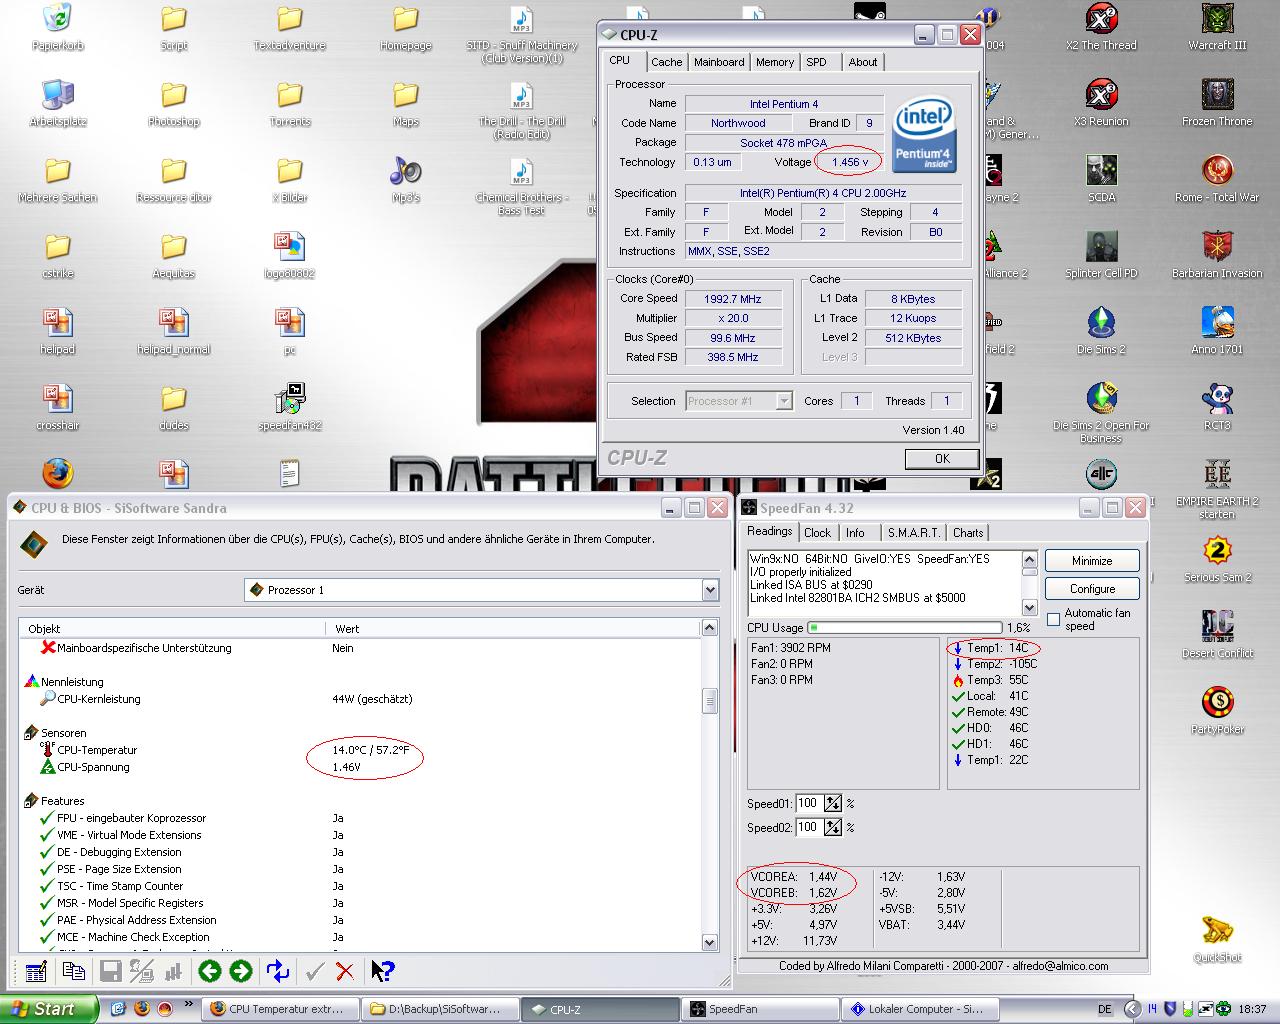The height and width of the screenshot is (1024, 1280).
Task: Open the Charts tab in SpeedFan
Action: pos(968,533)
